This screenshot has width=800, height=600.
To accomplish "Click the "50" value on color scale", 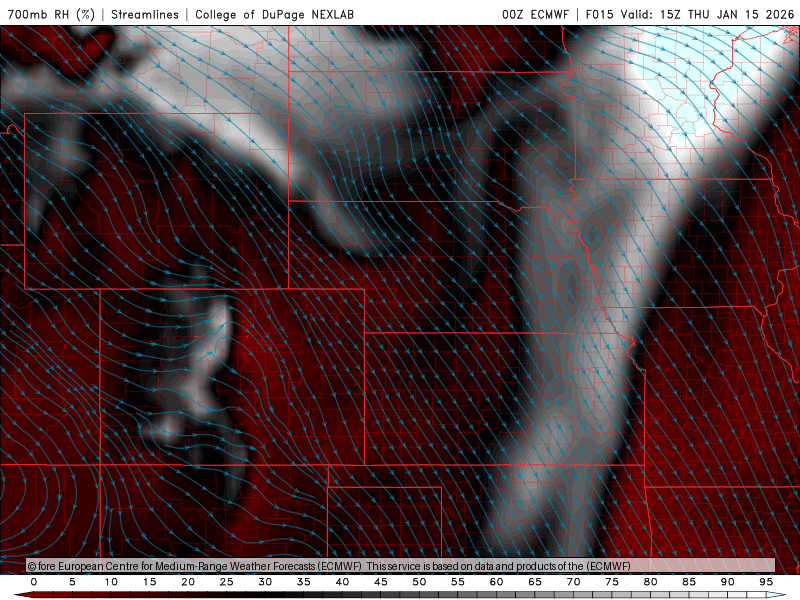I will [x=419, y=582].
